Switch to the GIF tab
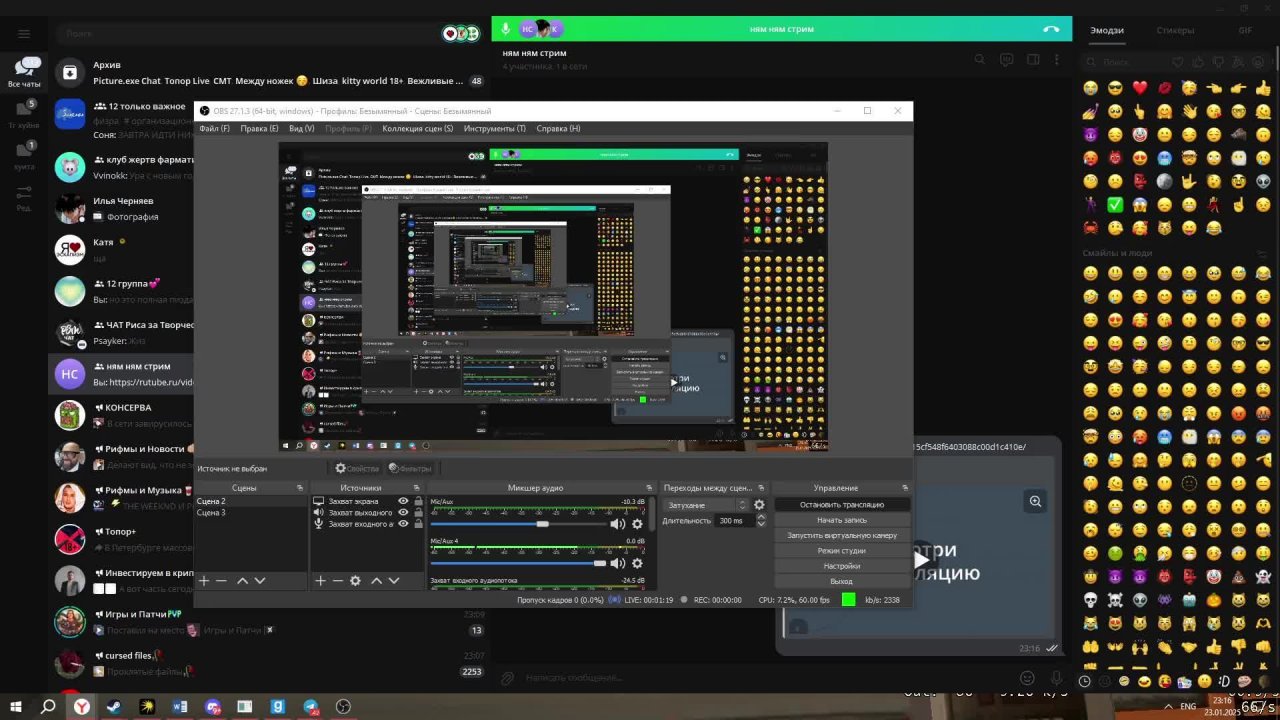This screenshot has height=720, width=1280. [x=1245, y=30]
